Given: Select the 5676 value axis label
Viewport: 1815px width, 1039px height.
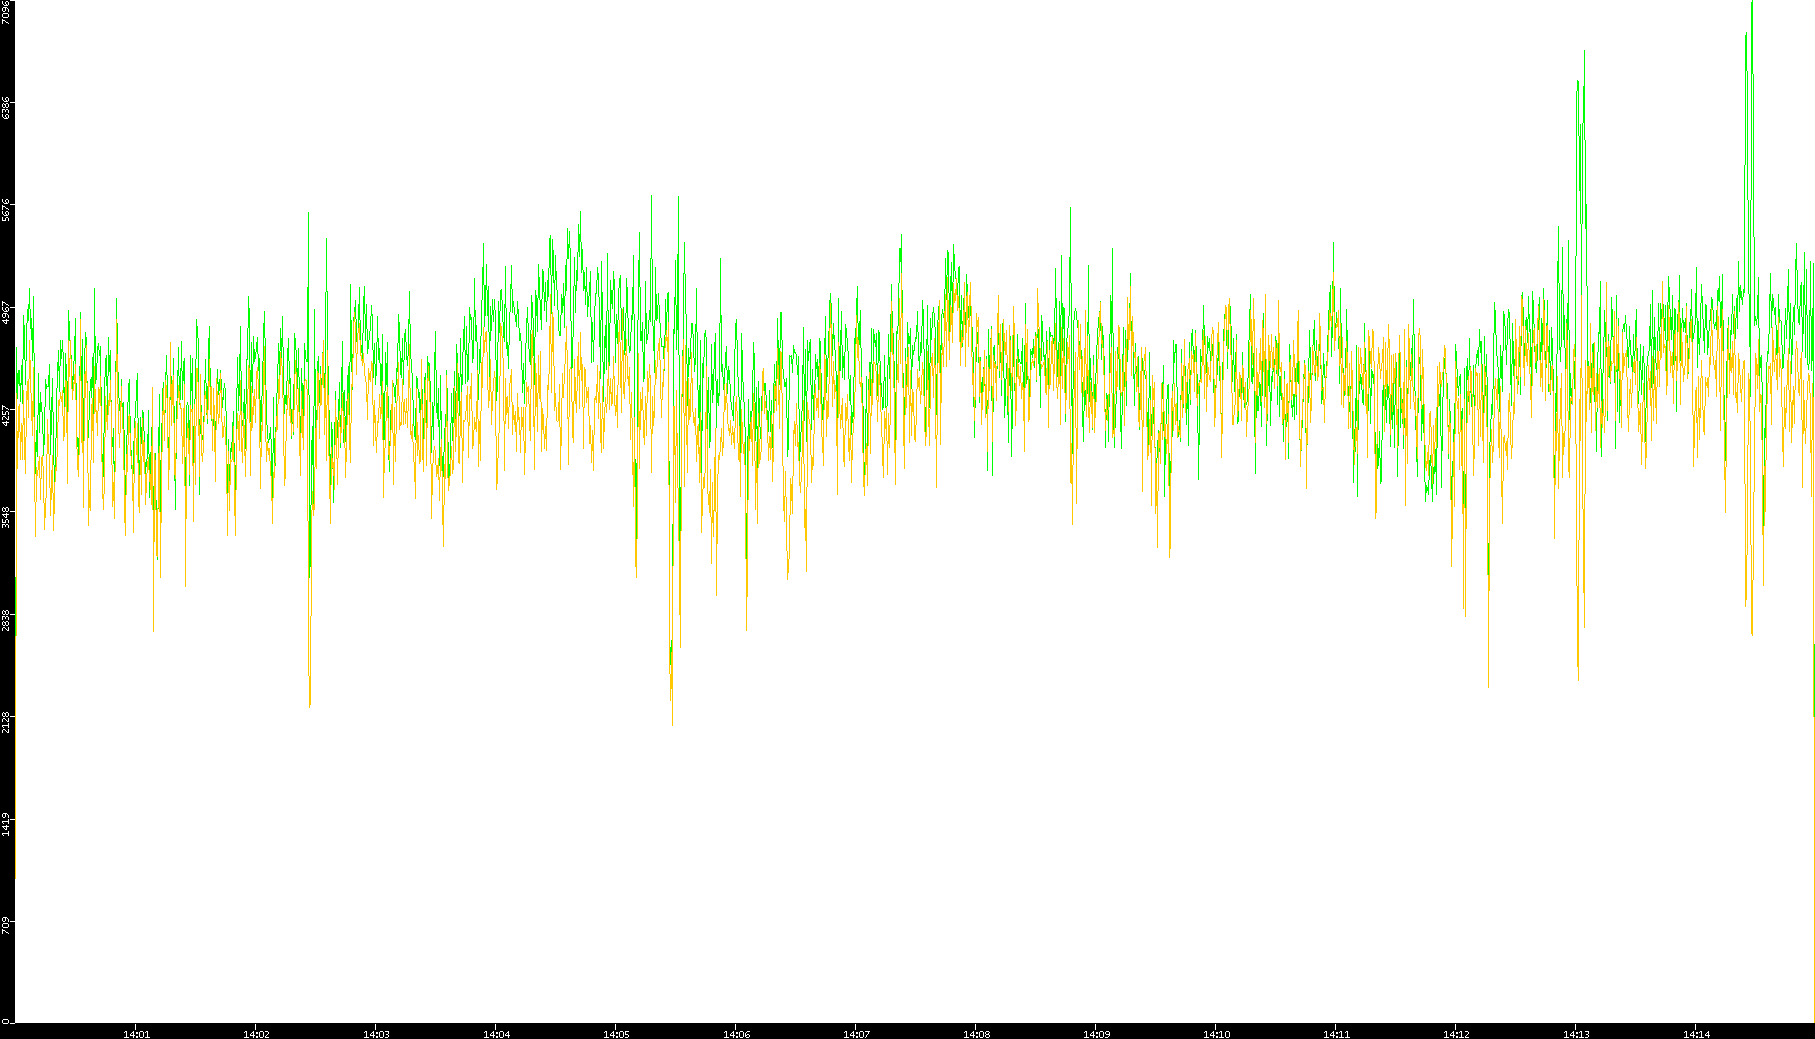Looking at the screenshot, I should [x=7, y=210].
